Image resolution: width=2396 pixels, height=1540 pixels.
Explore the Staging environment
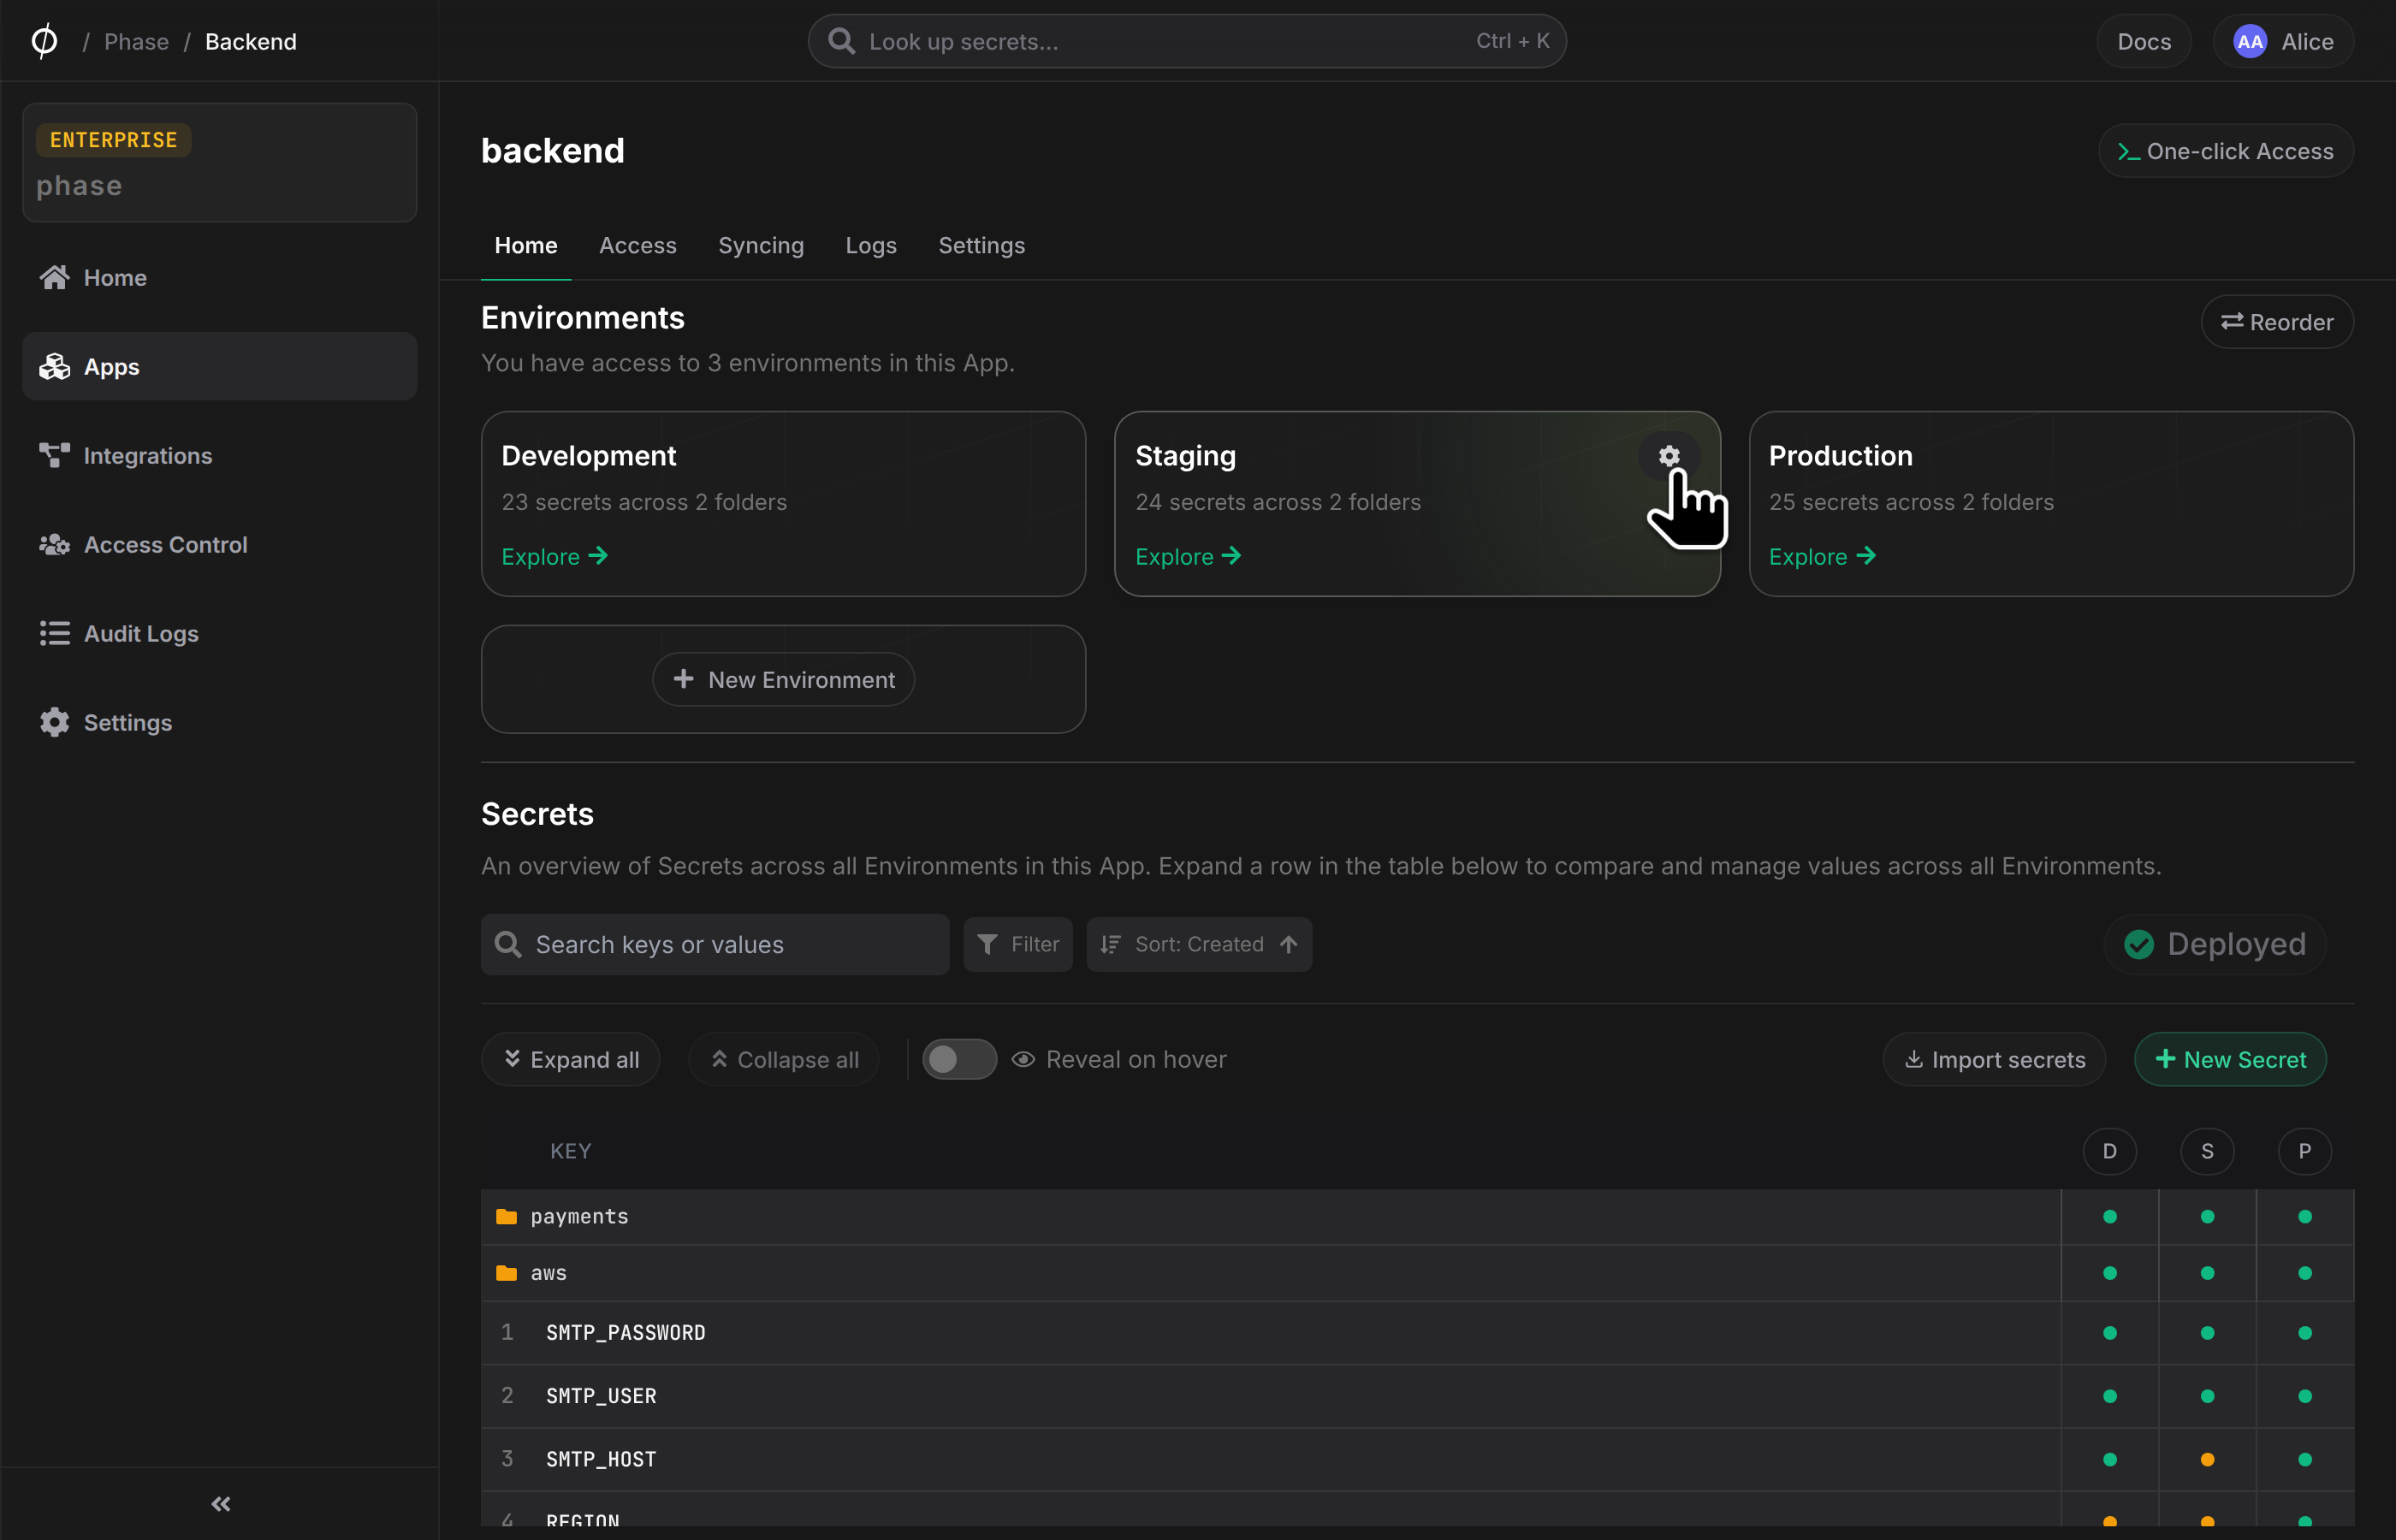tap(1188, 557)
